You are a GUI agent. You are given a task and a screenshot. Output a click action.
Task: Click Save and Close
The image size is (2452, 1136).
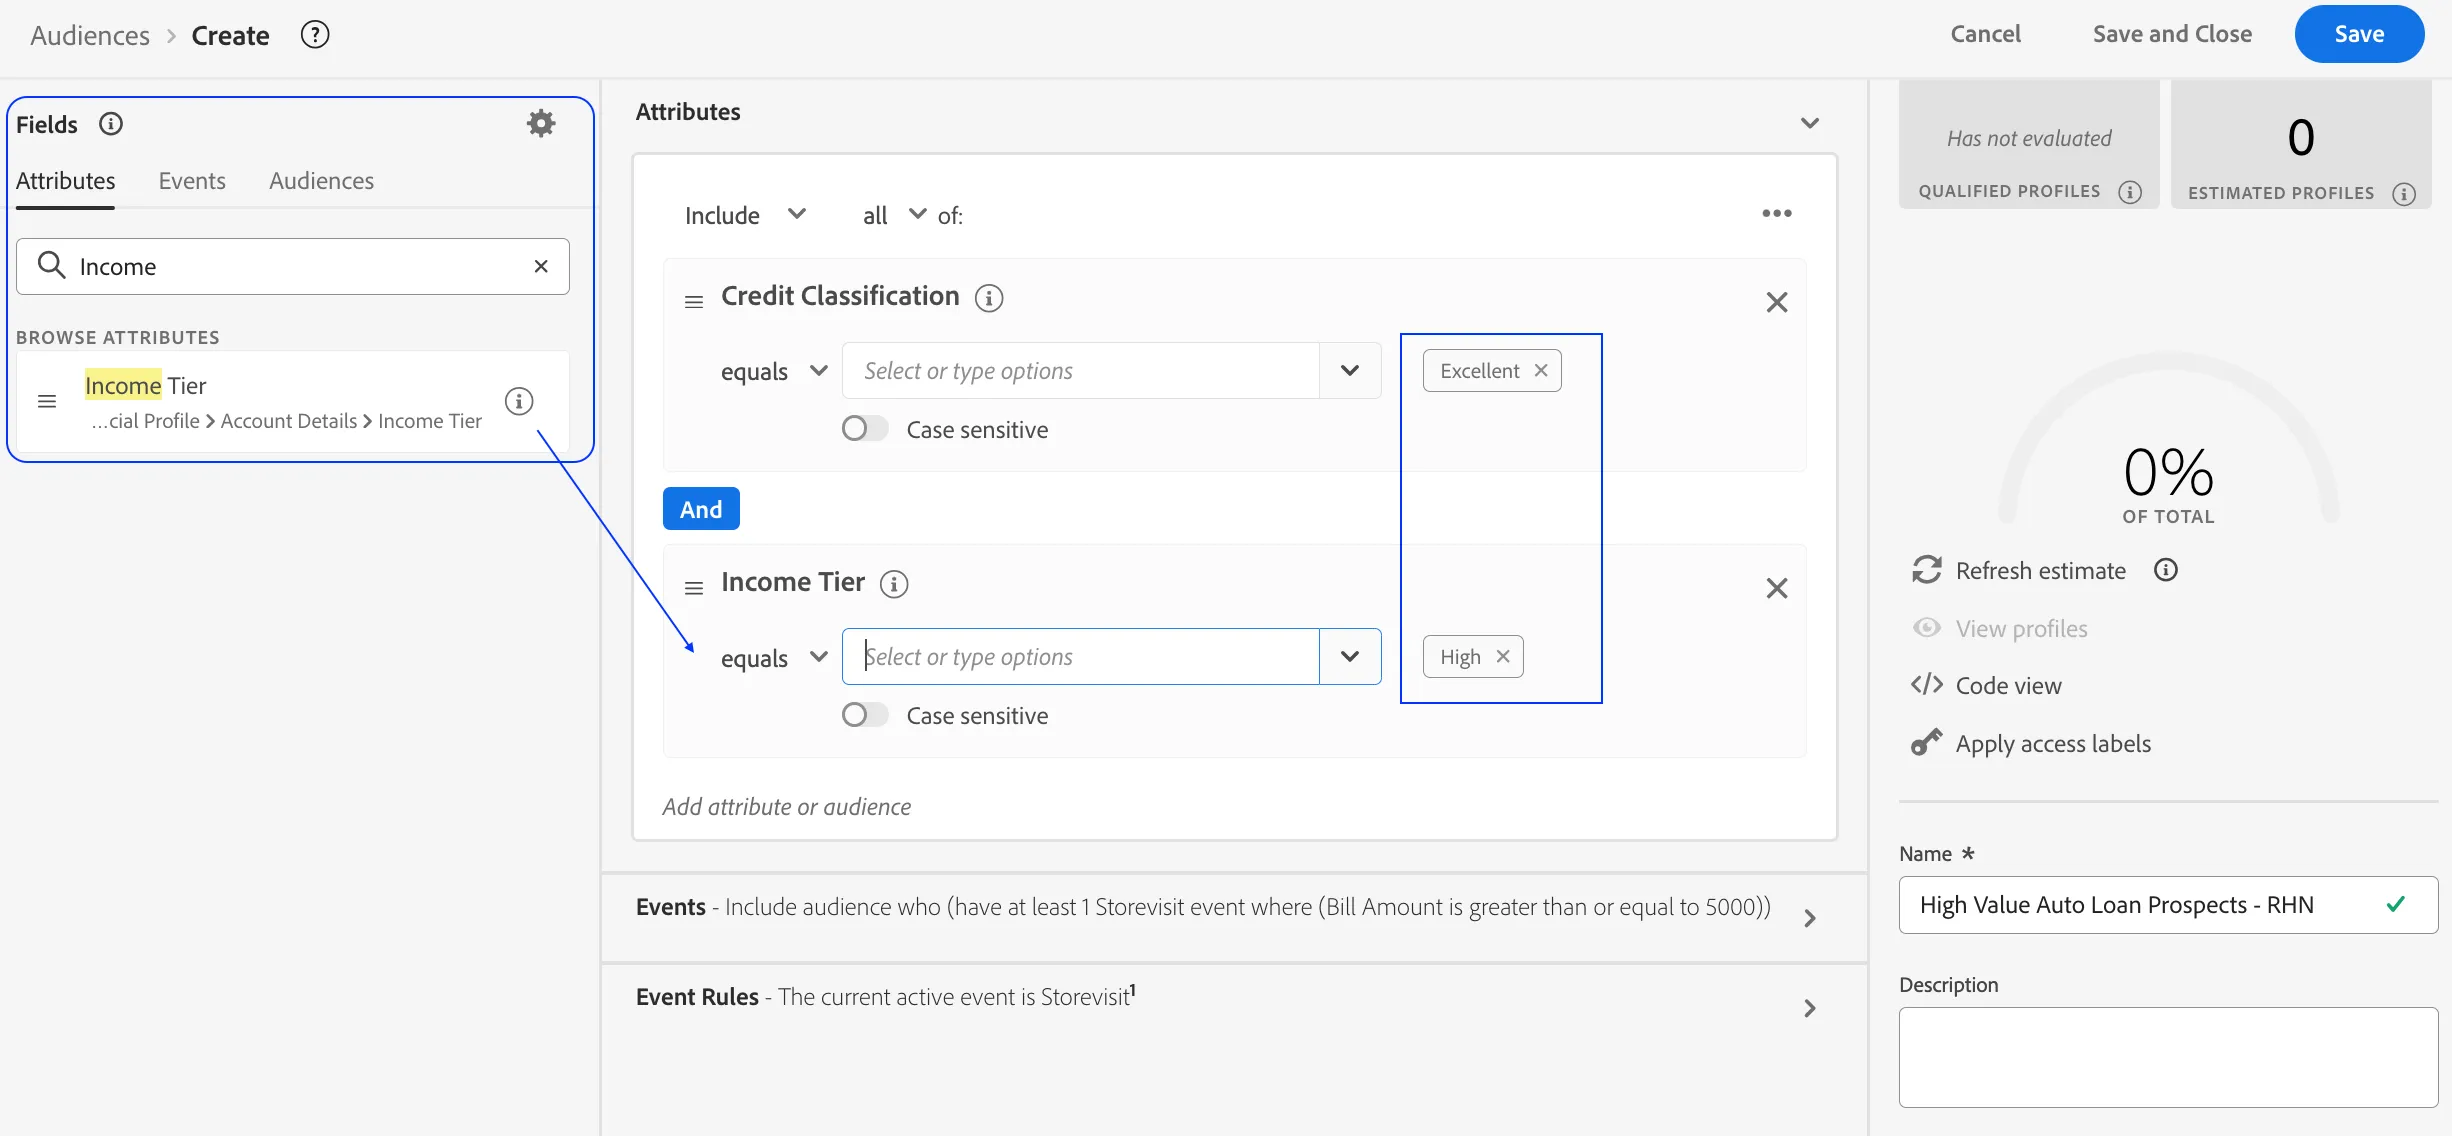coord(2172,34)
